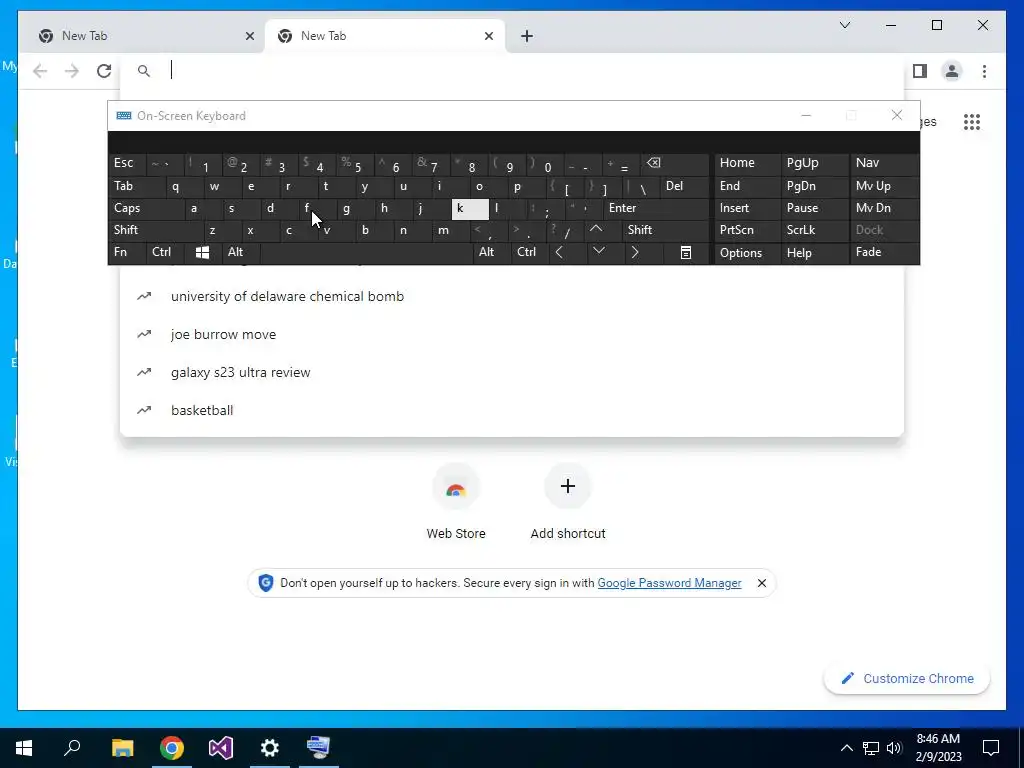
Task: Open the Chrome profile avatar menu
Action: 952,71
